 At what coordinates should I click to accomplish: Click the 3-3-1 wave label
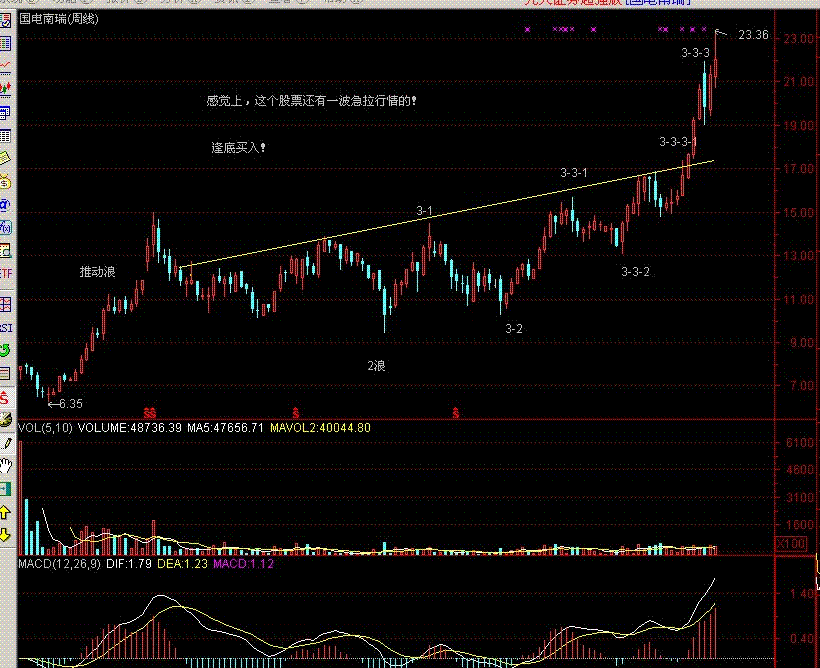(x=574, y=173)
